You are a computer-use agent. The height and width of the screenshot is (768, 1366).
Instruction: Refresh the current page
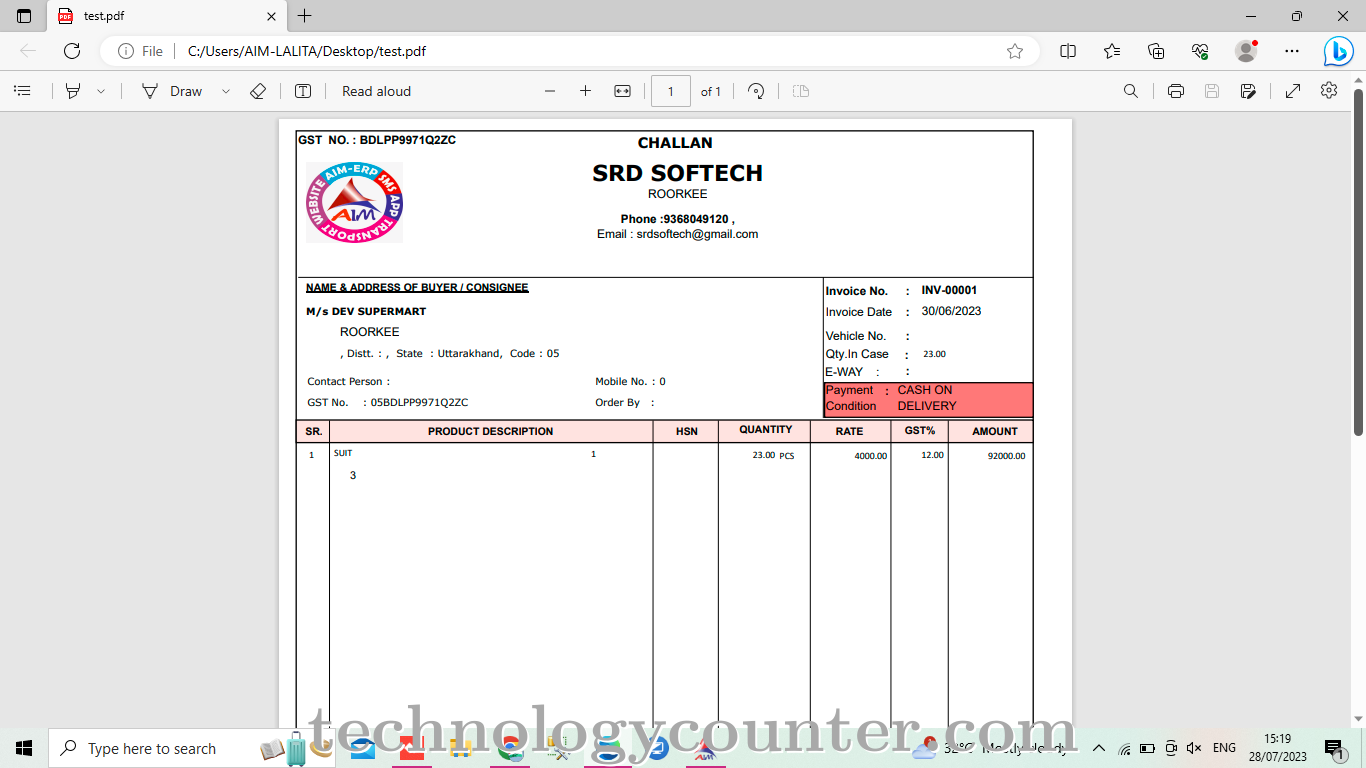pyautogui.click(x=72, y=51)
